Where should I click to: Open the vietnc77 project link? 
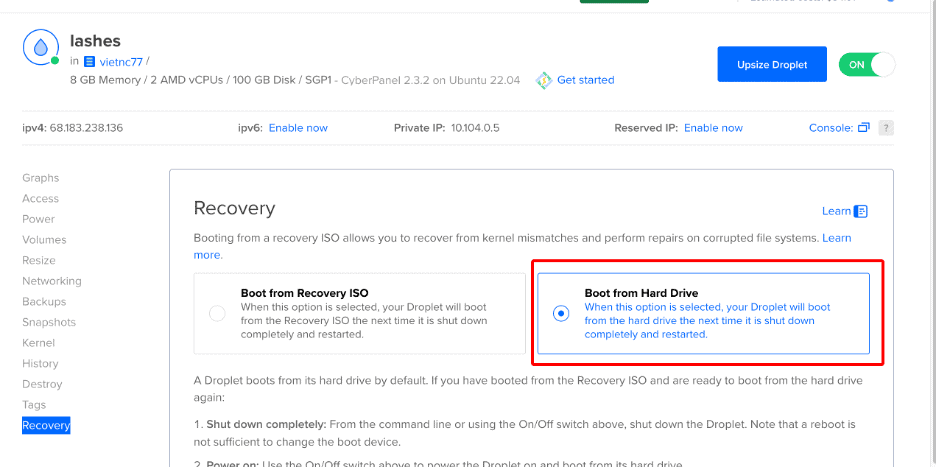[x=121, y=61]
